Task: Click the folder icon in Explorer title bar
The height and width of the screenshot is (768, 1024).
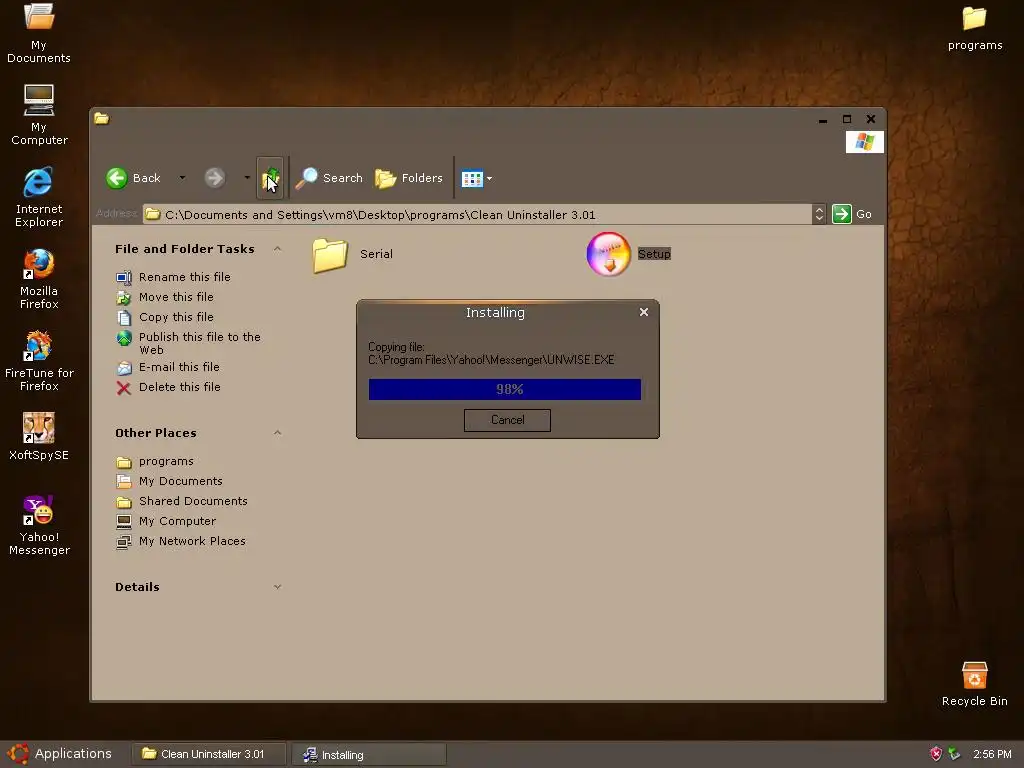Action: click(102, 118)
